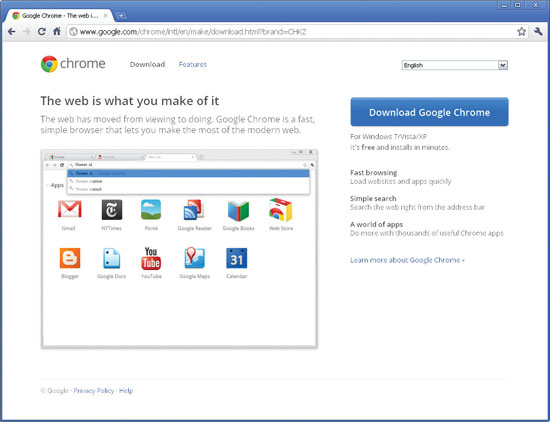This screenshot has width=550, height=422.
Task: Click the headline 'The web is what you make of it'
Action: point(130,101)
